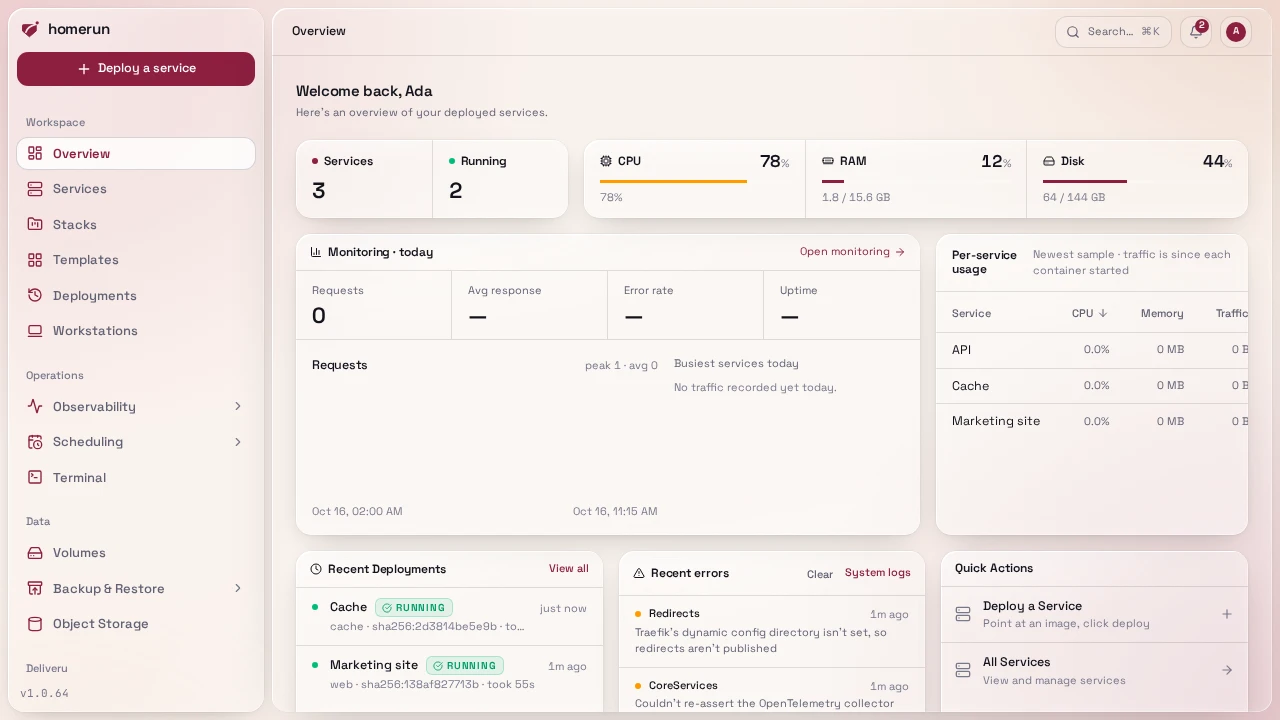Click the arrow icon on All Services
1280x720 pixels.
[1227, 670]
